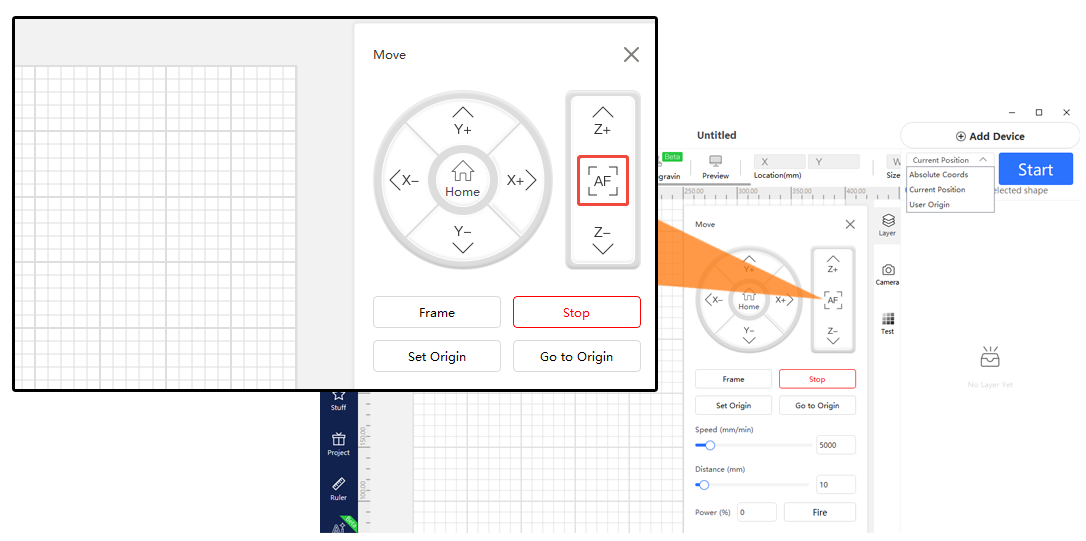
Task: Click Y− arrow in the small Move panel
Action: (x=749, y=335)
